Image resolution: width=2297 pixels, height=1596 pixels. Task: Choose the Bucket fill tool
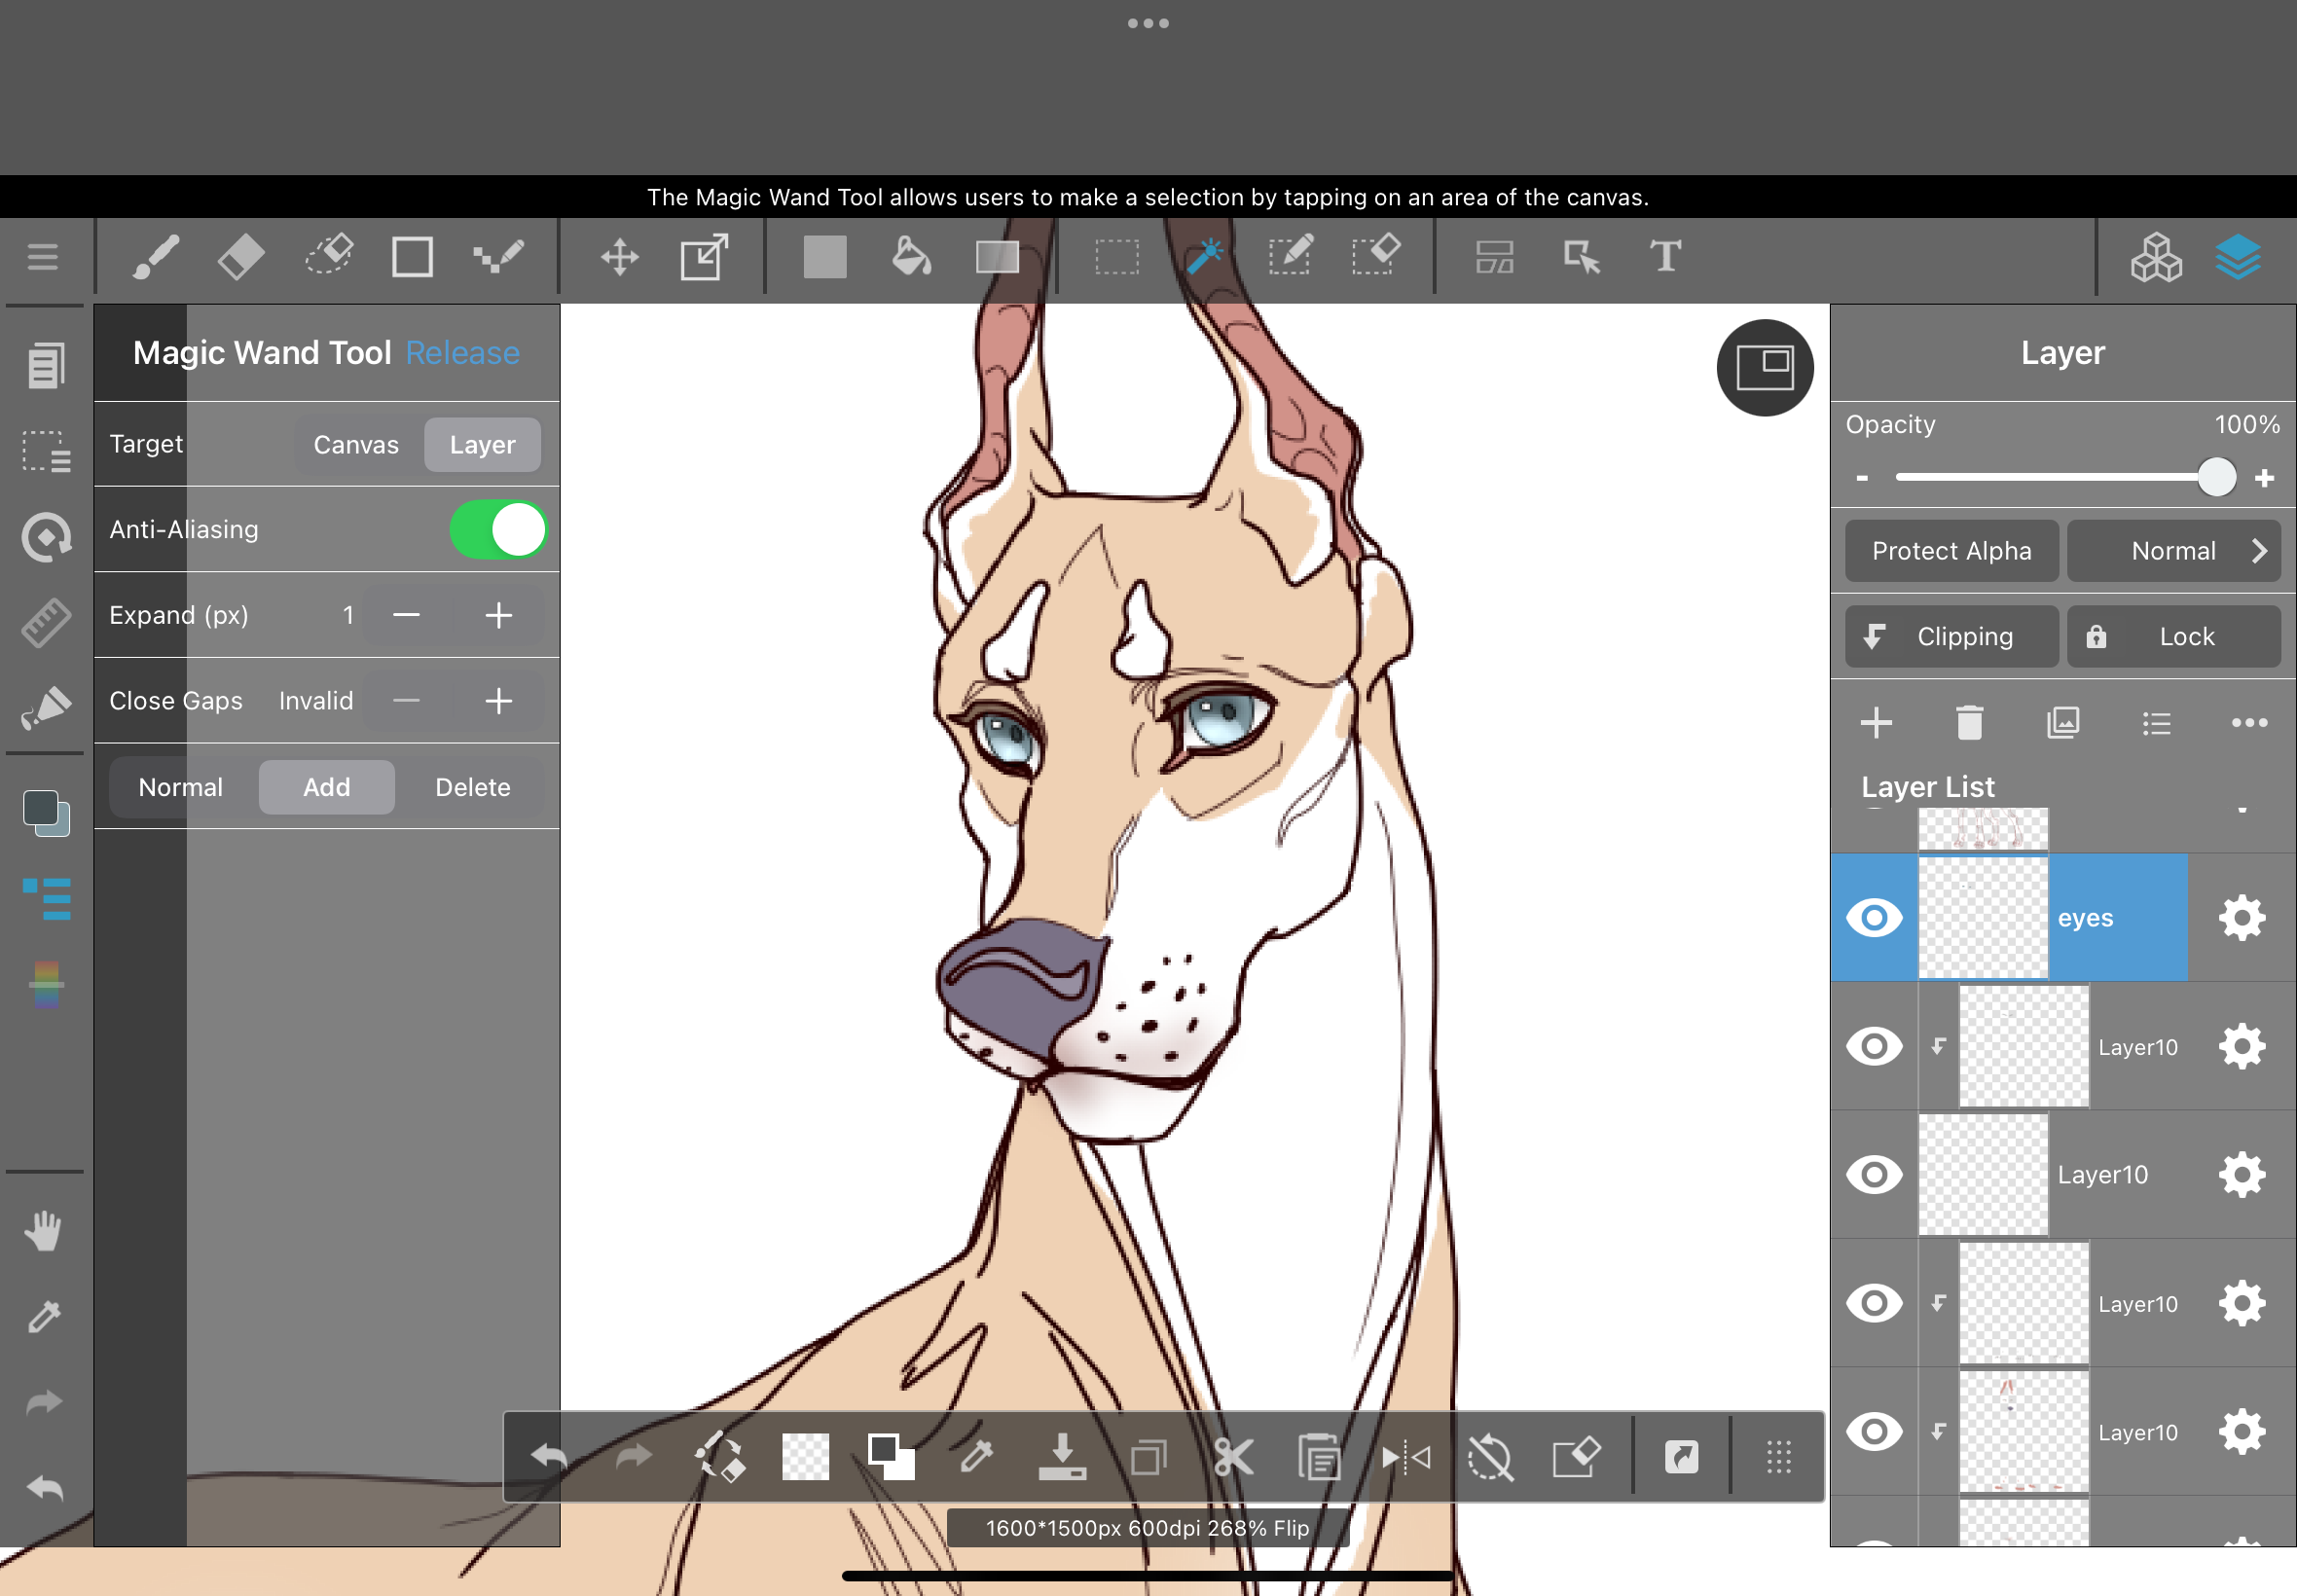coord(910,257)
